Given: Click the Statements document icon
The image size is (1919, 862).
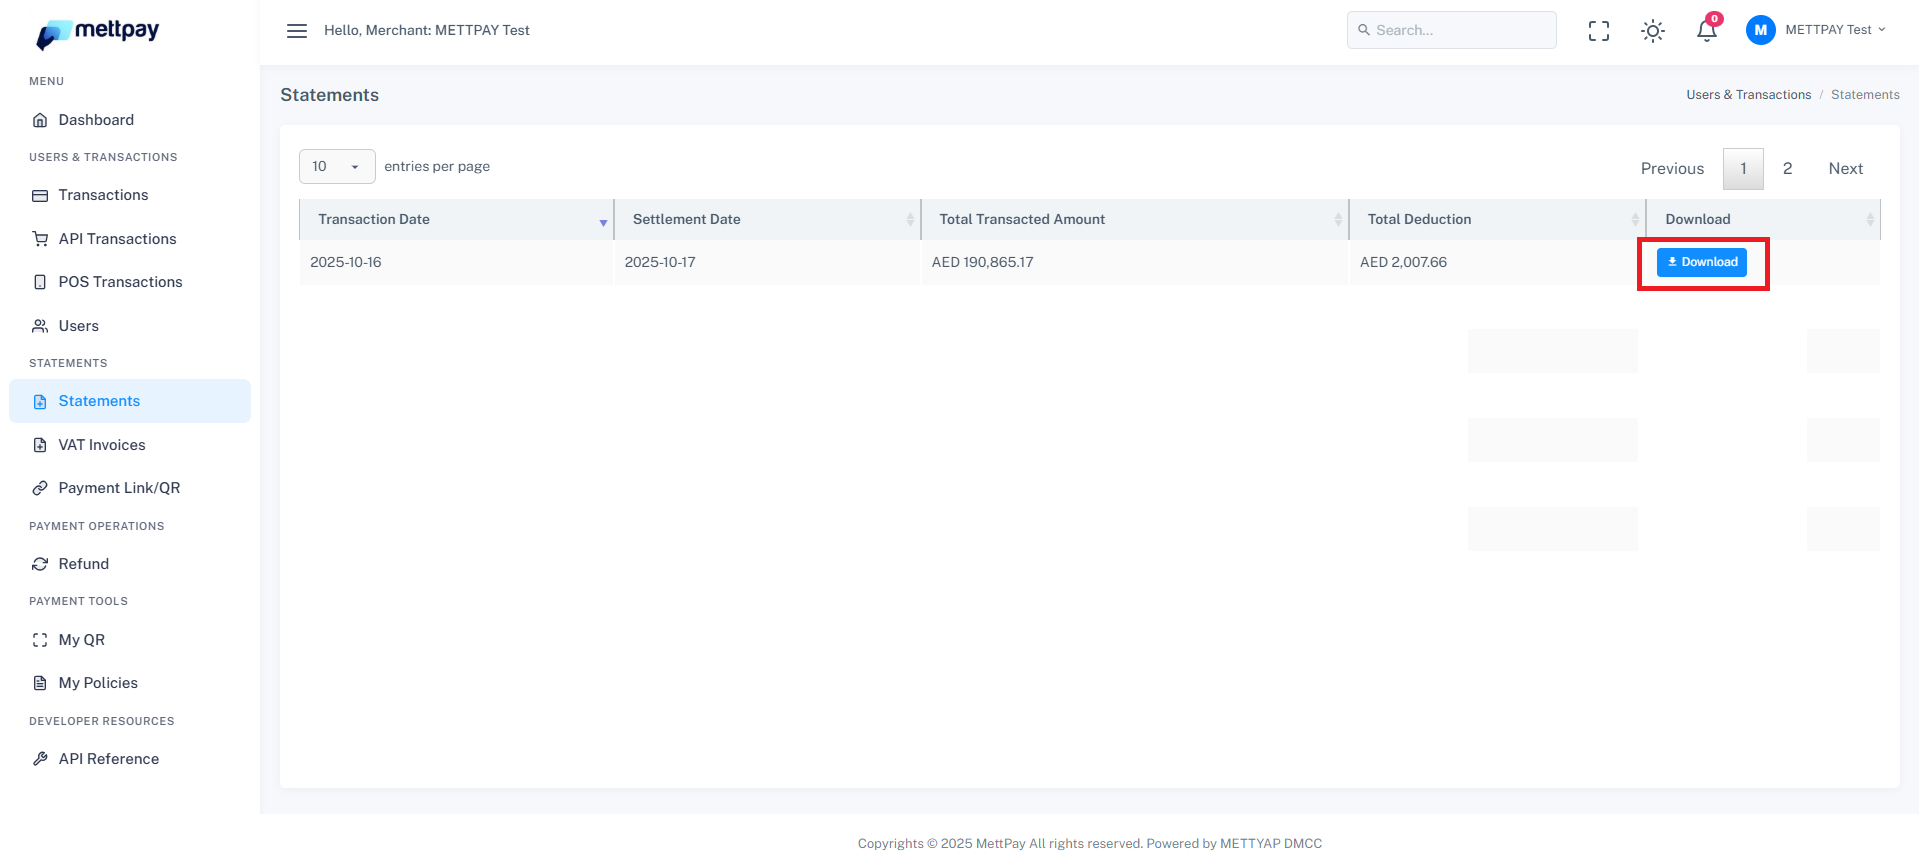Looking at the screenshot, I should (x=40, y=401).
